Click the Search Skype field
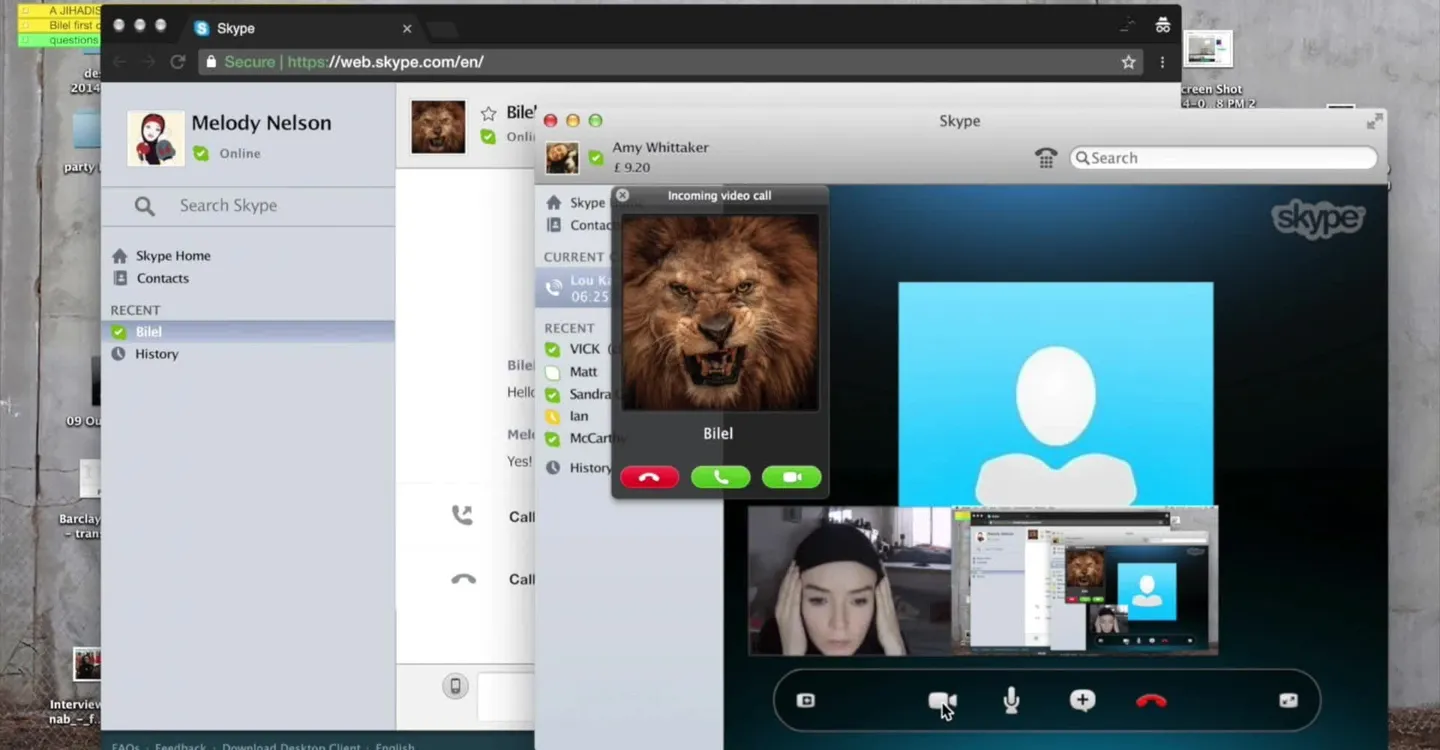Screen dimensions: 1440x750 pos(228,205)
